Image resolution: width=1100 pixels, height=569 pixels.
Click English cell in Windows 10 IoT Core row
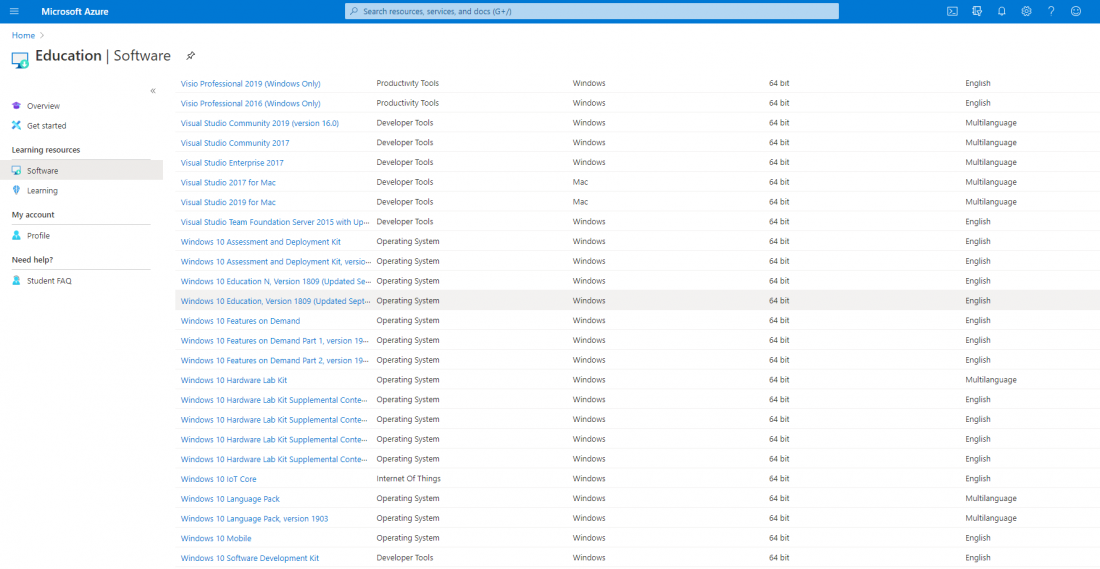tap(978, 478)
